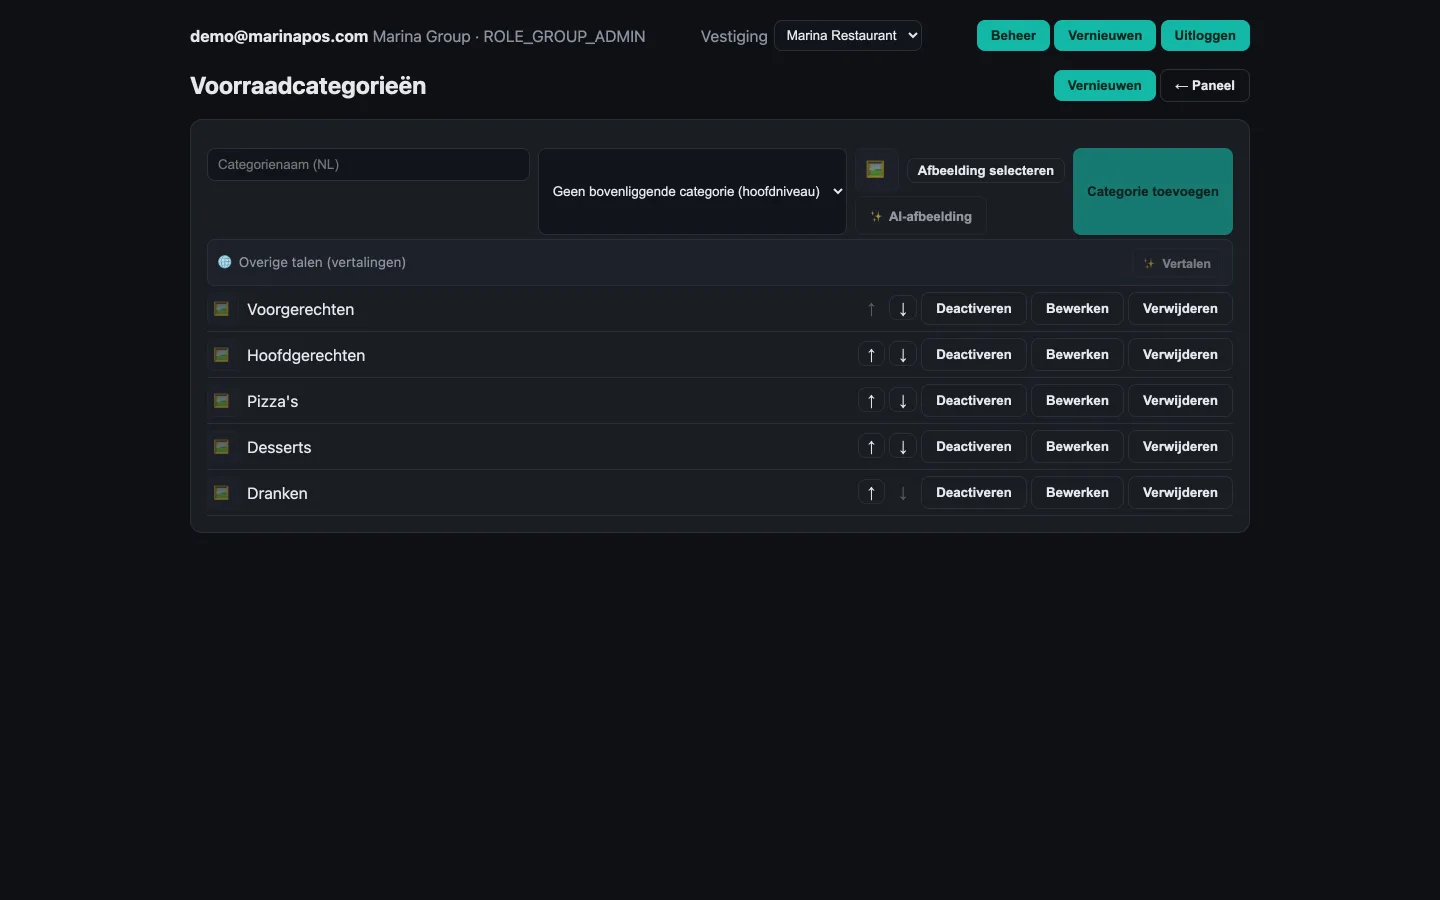Focus the Categorienaam (NL) input field
The image size is (1440, 900).
(x=368, y=165)
